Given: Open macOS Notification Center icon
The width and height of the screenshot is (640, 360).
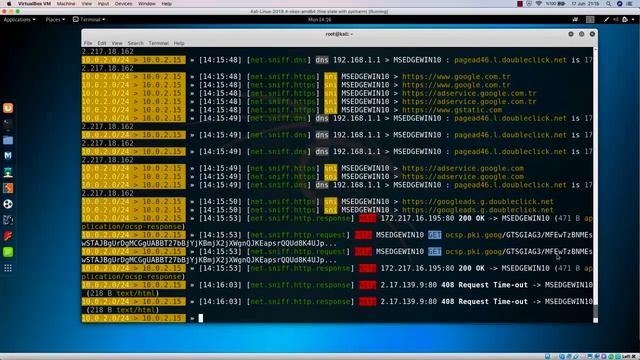Looking at the screenshot, I should pyautogui.click(x=630, y=4).
